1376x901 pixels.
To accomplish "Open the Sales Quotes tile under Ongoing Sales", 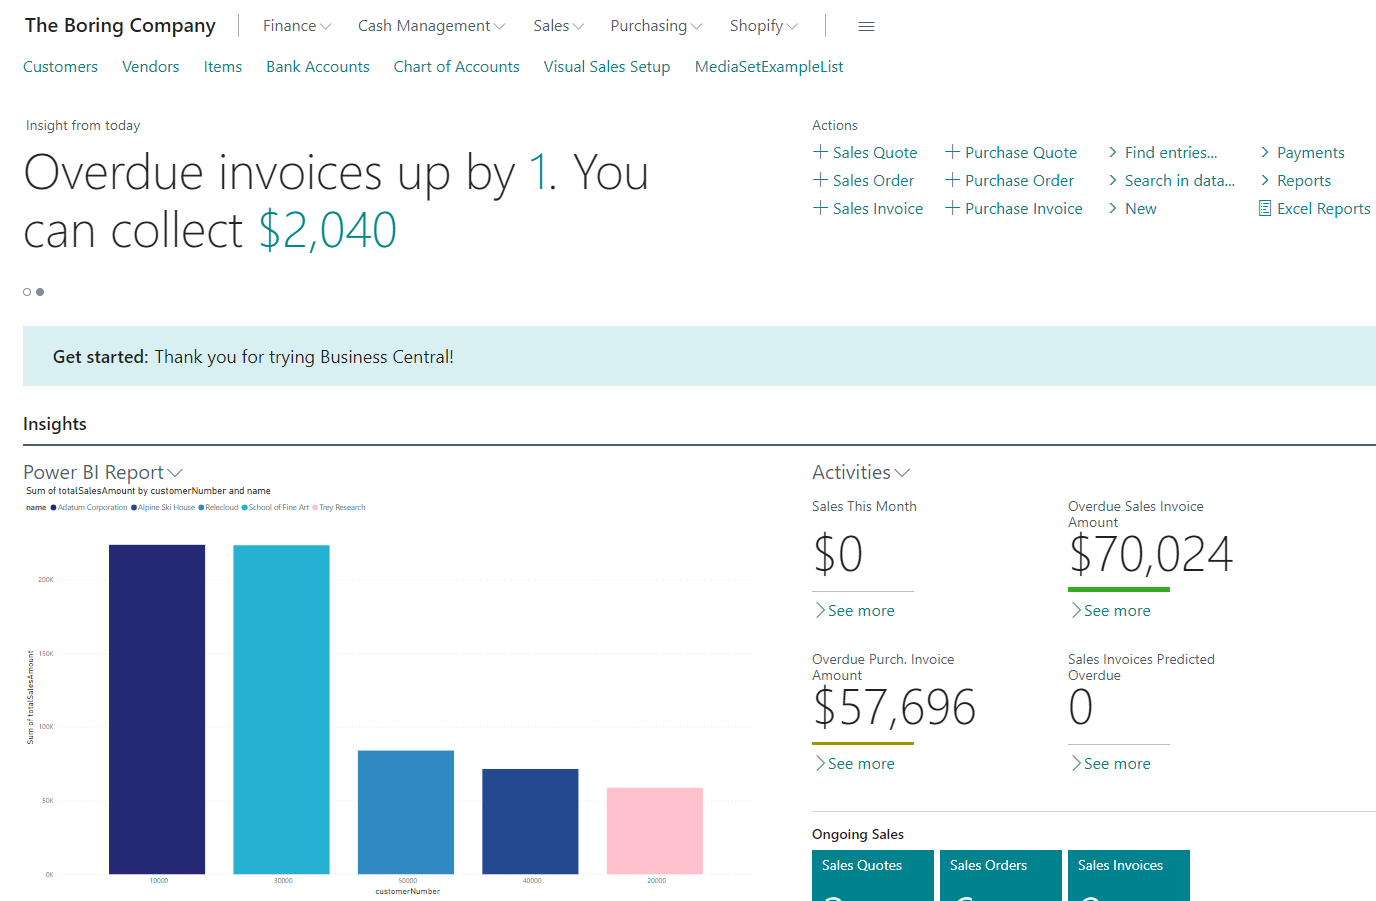I will pyautogui.click(x=872, y=875).
